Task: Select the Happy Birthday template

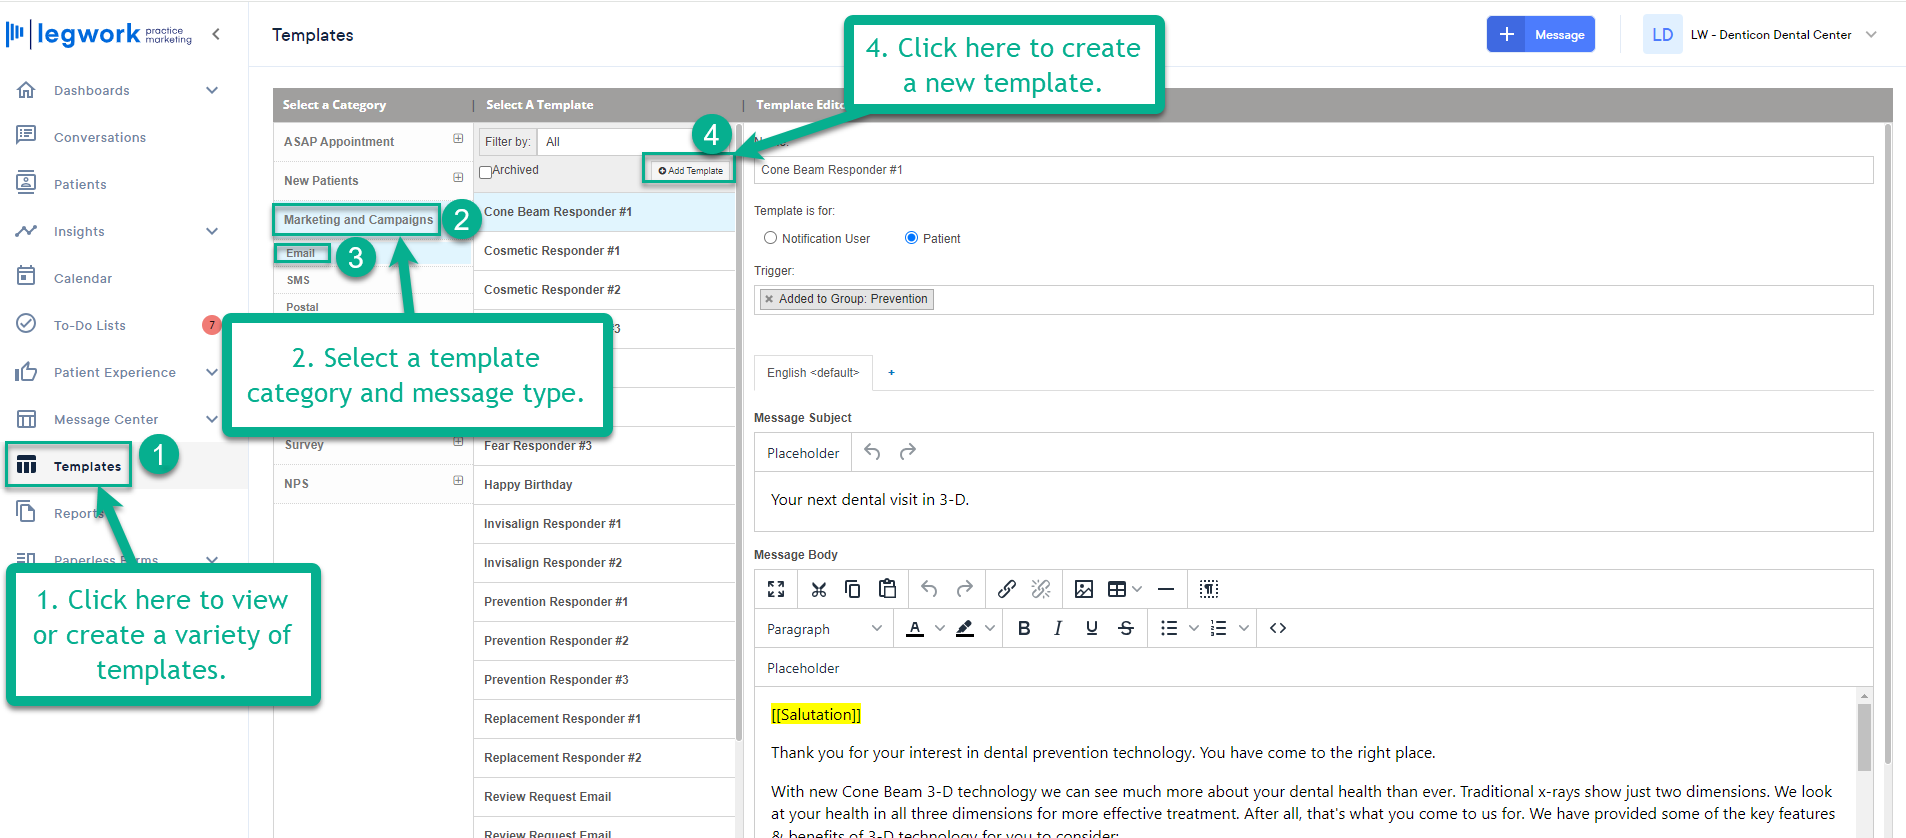Action: [x=604, y=485]
